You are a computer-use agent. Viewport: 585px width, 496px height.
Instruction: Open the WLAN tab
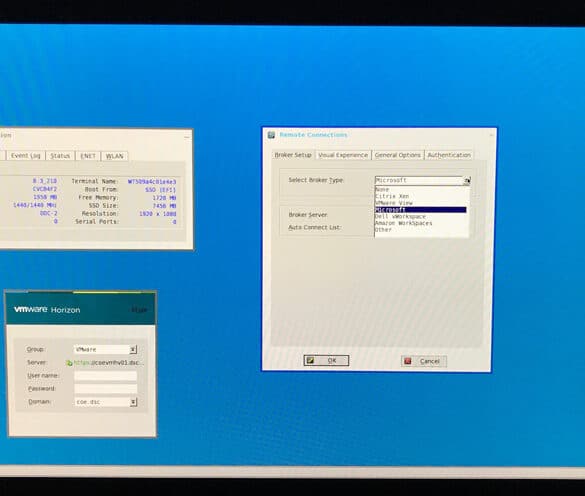tap(115, 156)
